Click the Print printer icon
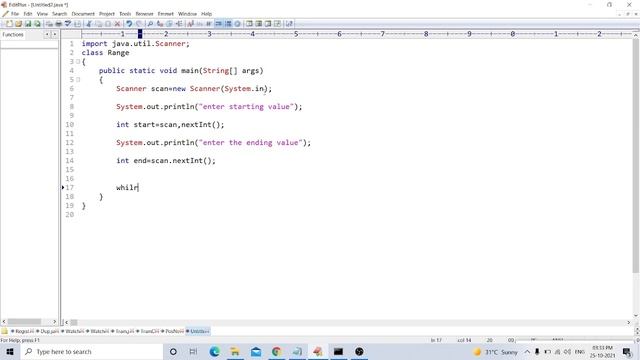 (58, 24)
